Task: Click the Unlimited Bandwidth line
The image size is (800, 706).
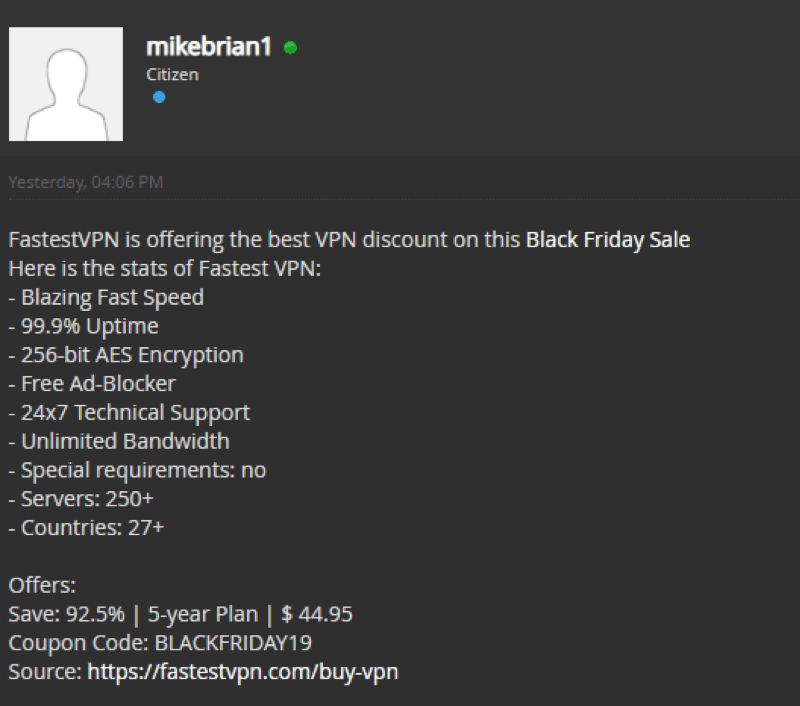Action: click(119, 441)
